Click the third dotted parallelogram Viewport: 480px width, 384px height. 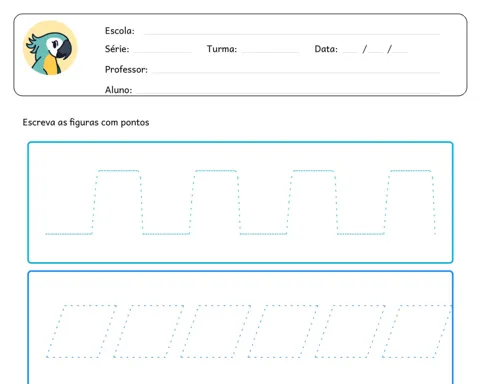216,331
